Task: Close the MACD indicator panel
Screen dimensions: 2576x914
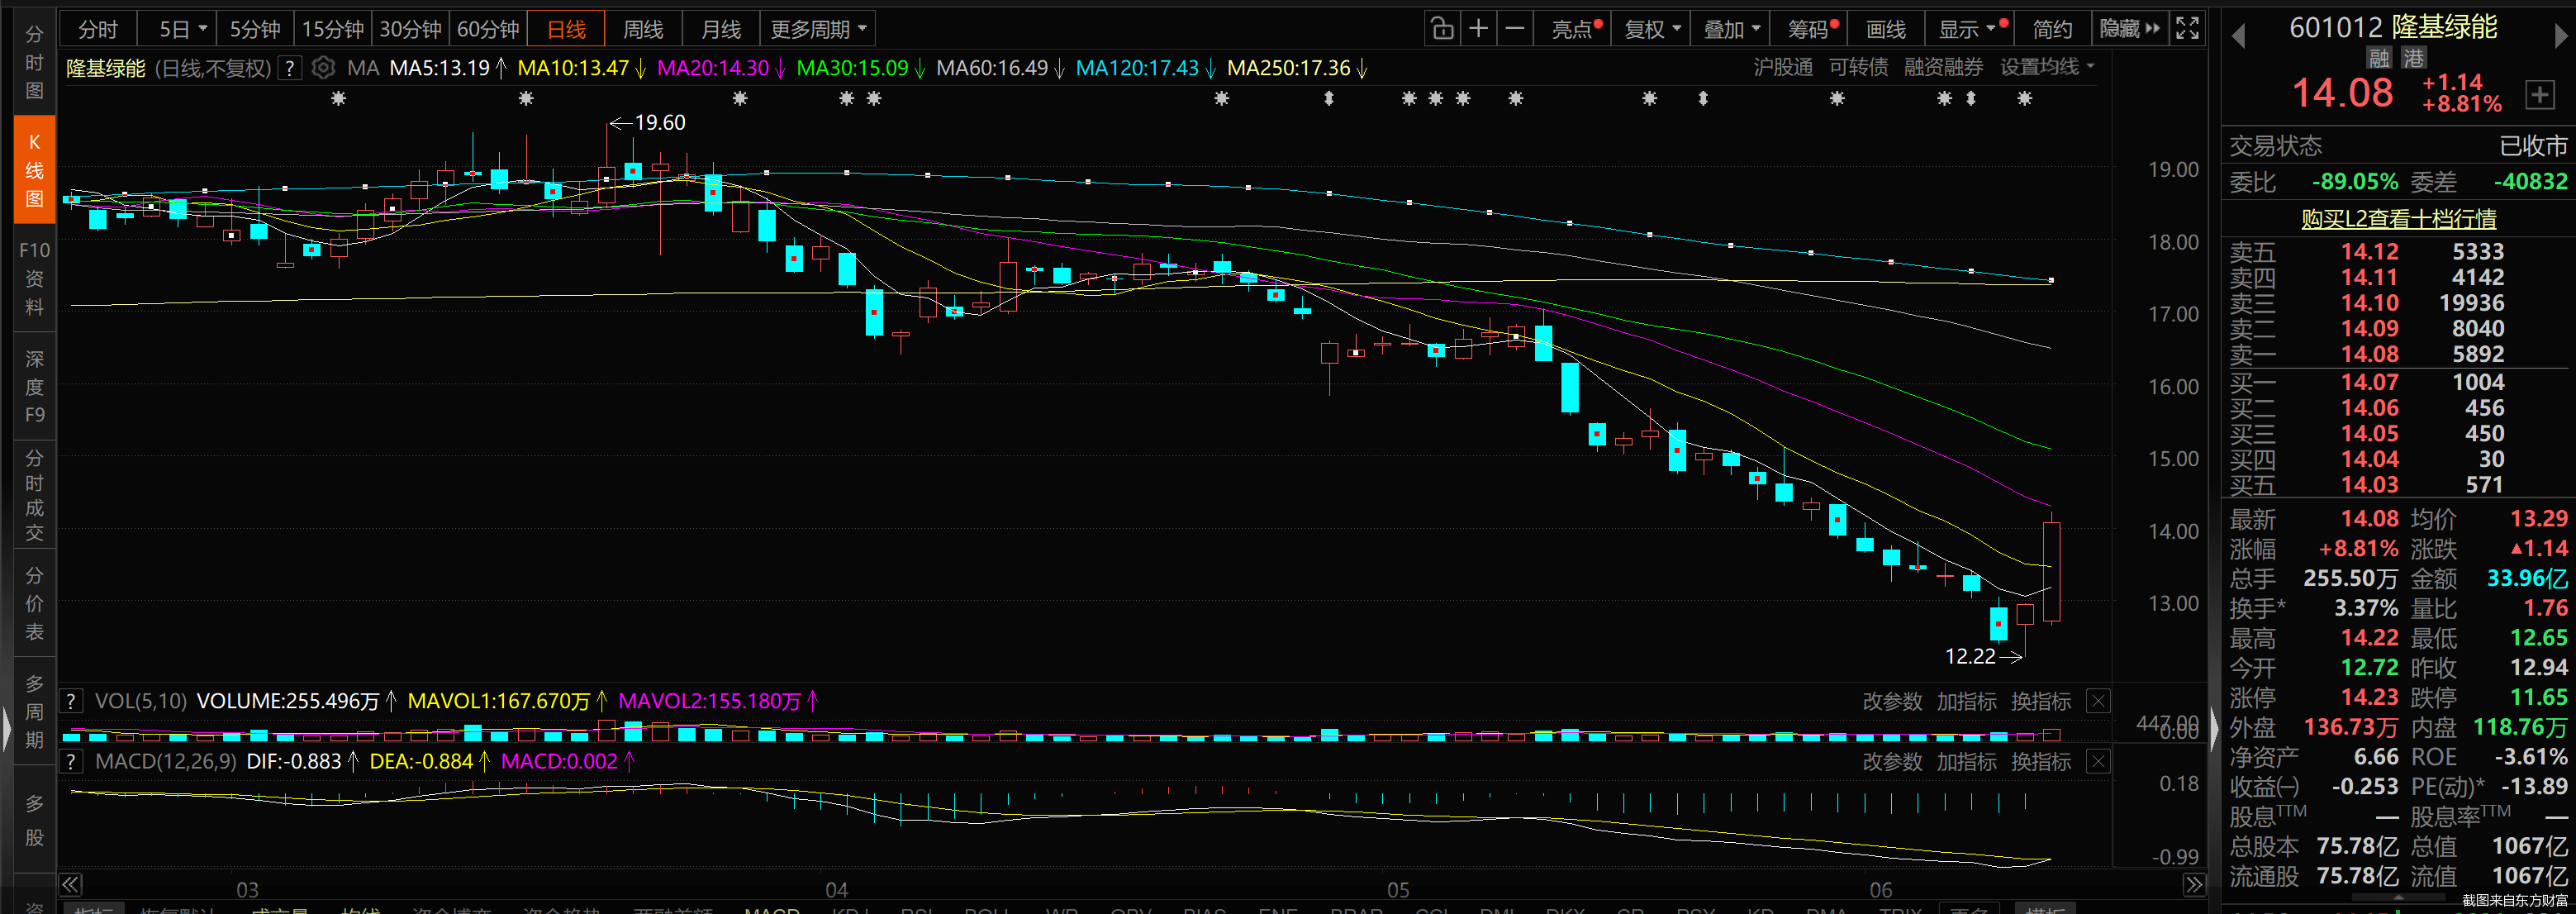Action: click(2098, 761)
